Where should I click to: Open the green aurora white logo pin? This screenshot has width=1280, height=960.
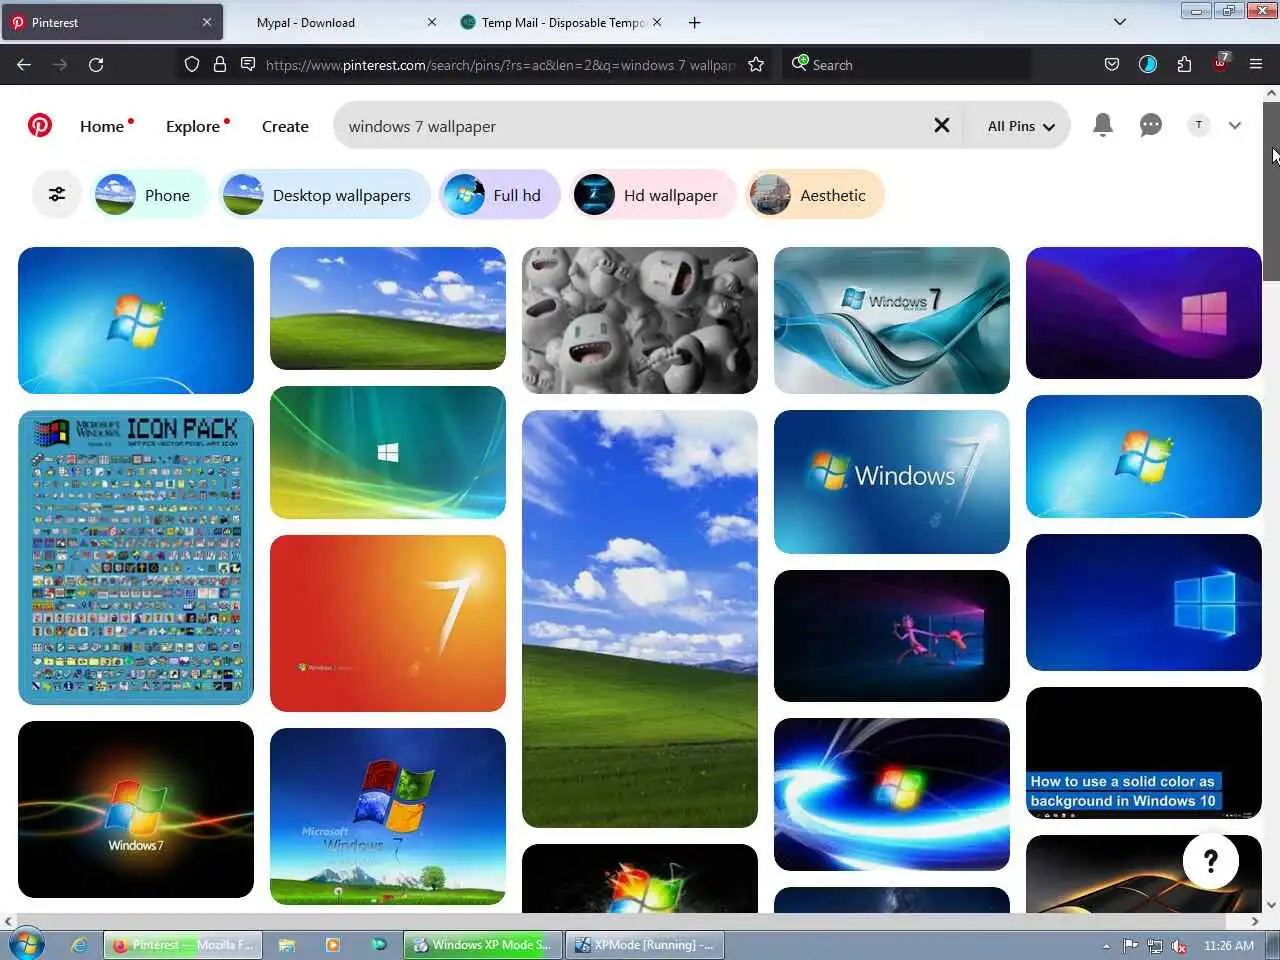[x=388, y=452]
